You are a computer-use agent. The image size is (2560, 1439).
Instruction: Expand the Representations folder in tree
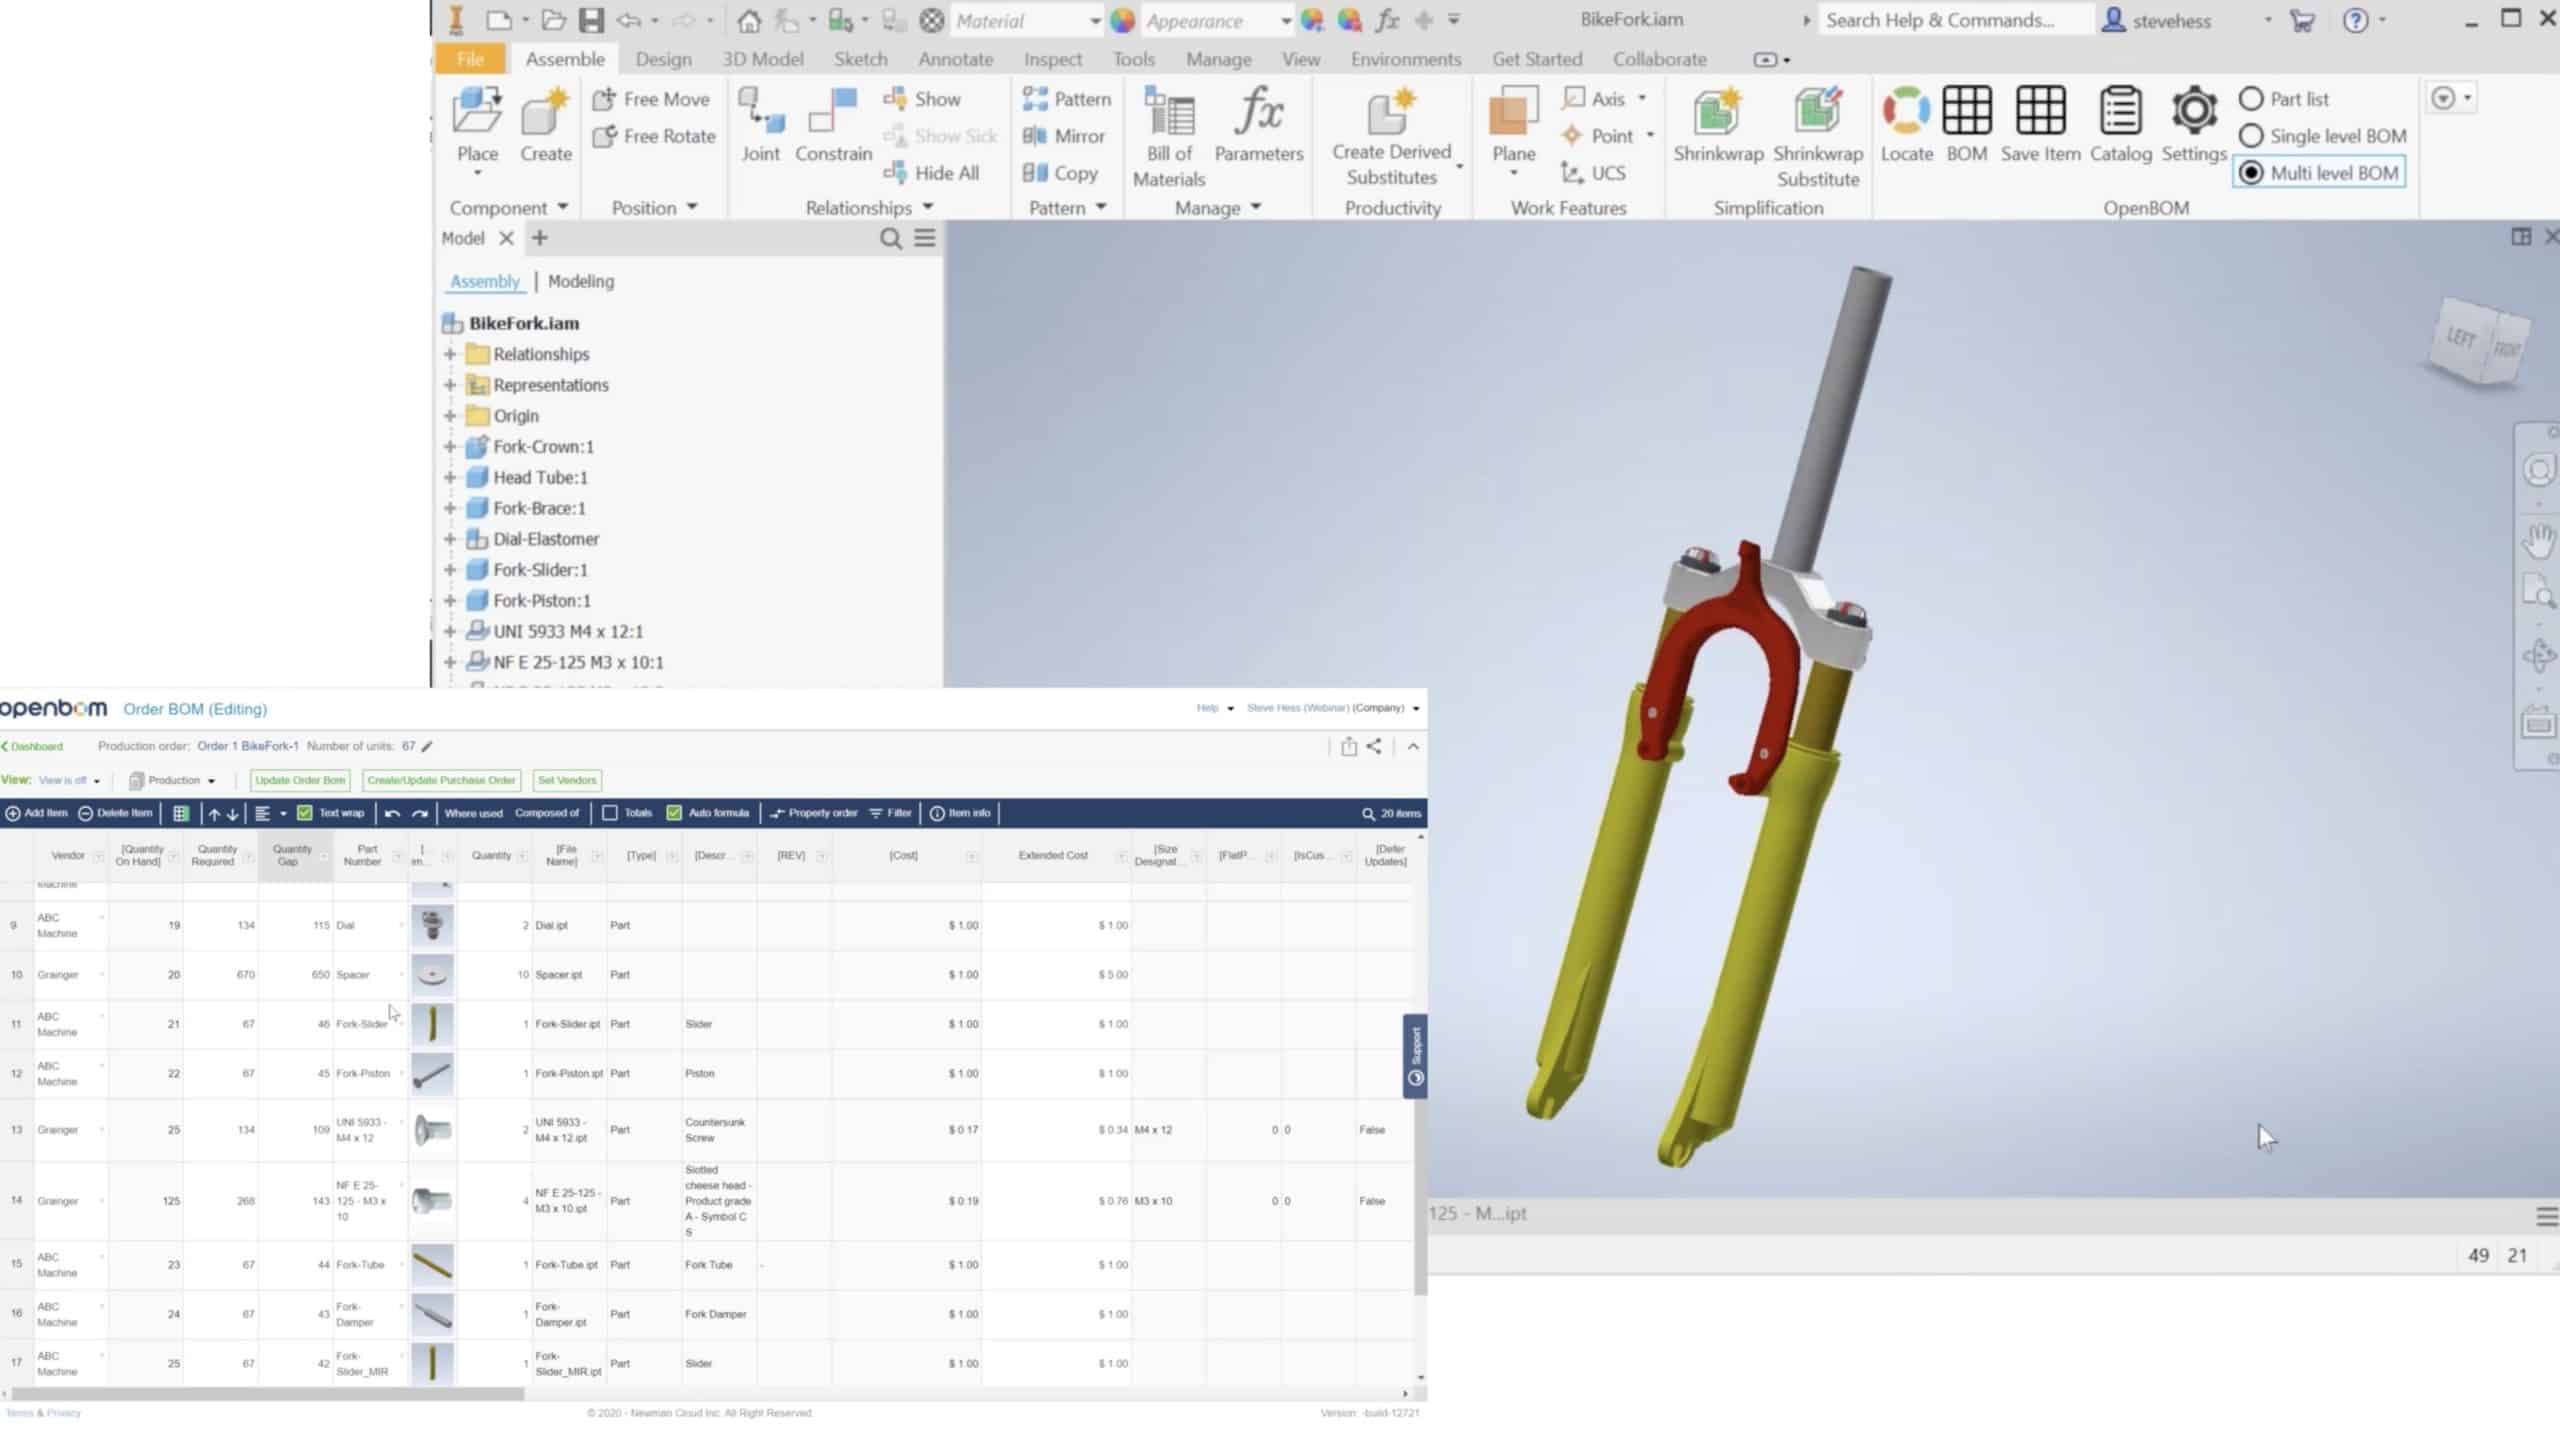pyautogui.click(x=448, y=383)
